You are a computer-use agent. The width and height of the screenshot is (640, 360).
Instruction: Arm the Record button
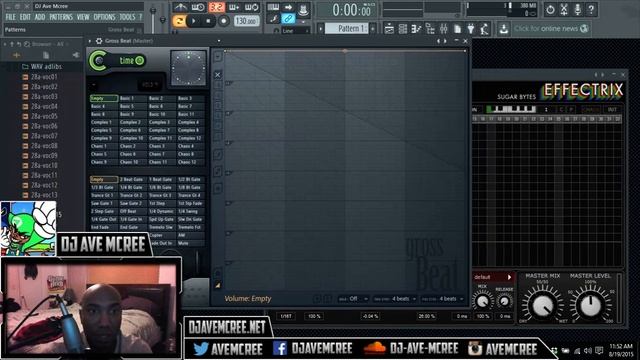(223, 21)
